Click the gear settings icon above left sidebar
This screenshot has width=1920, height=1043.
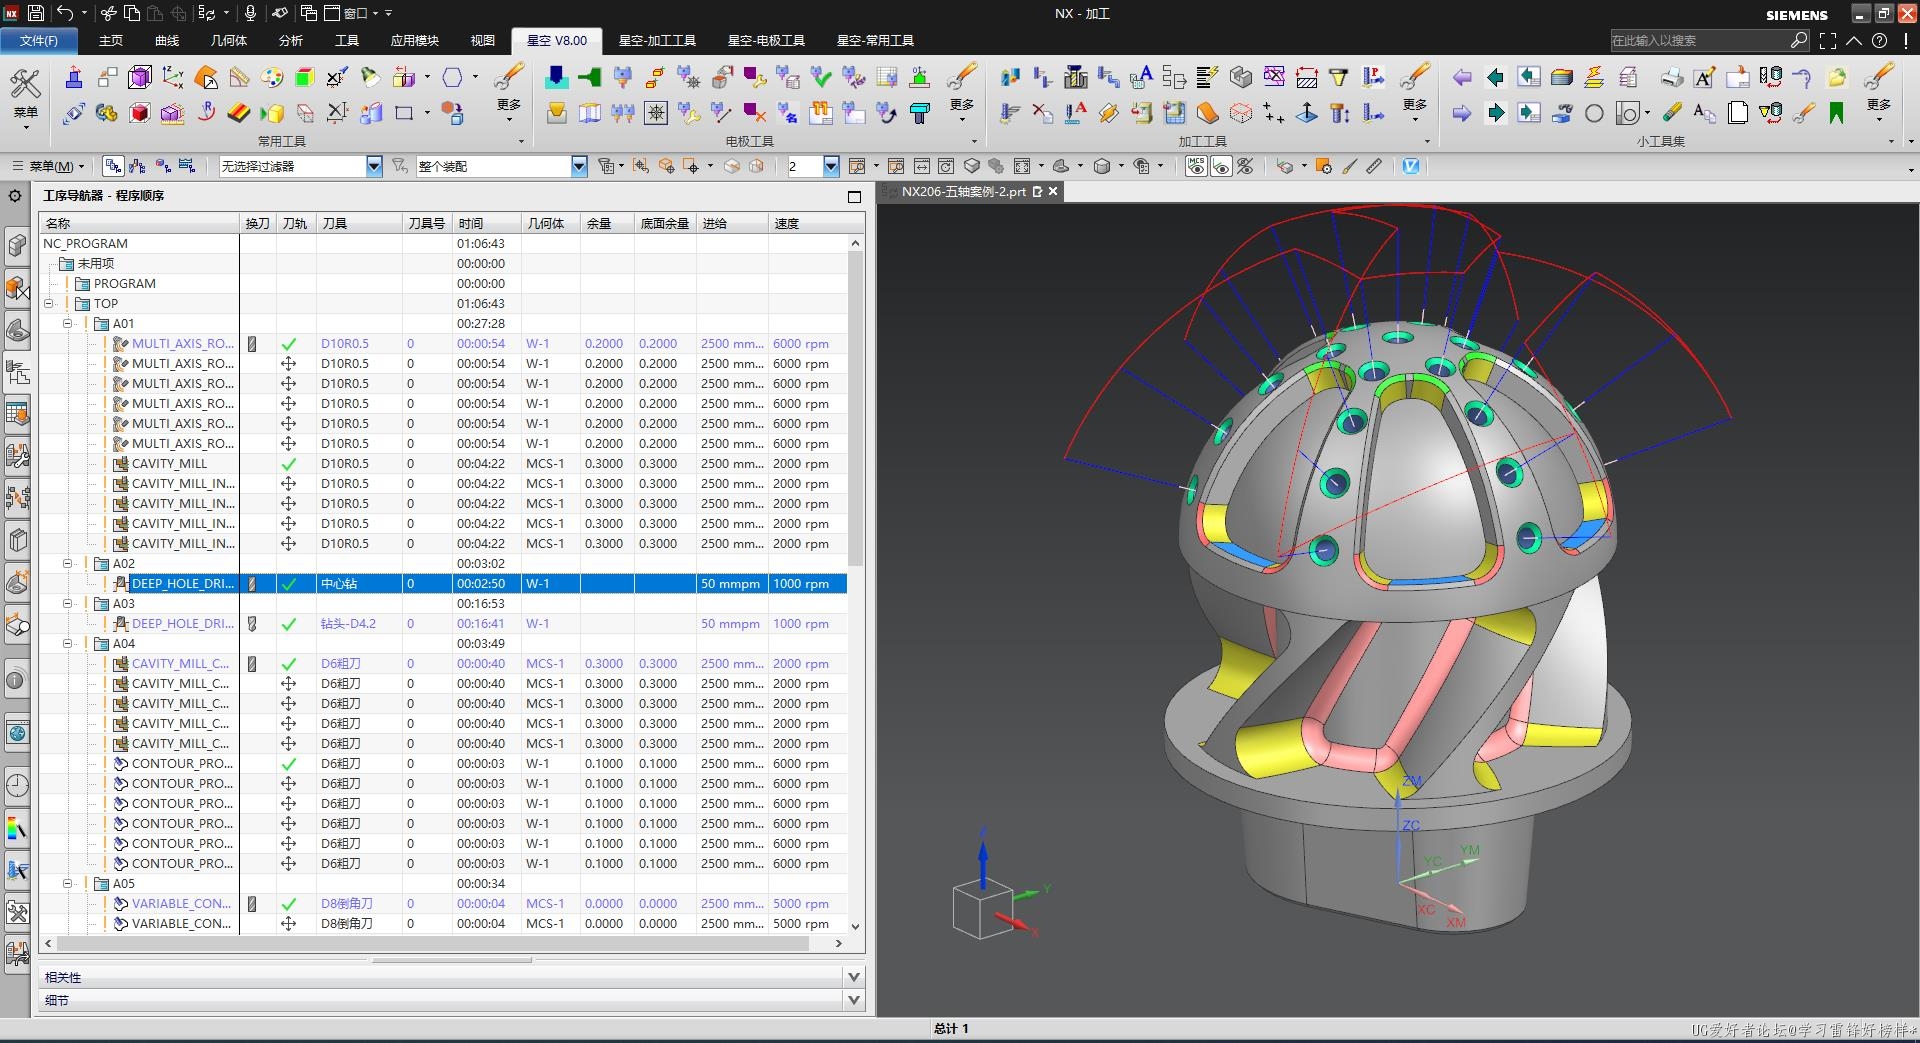coord(15,196)
